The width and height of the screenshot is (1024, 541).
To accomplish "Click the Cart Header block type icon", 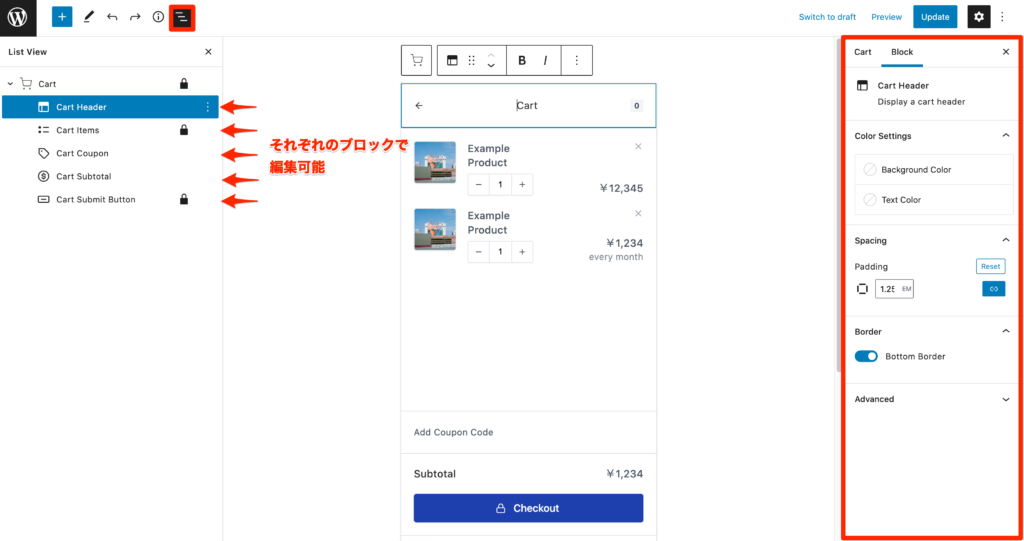I will click(x=452, y=60).
